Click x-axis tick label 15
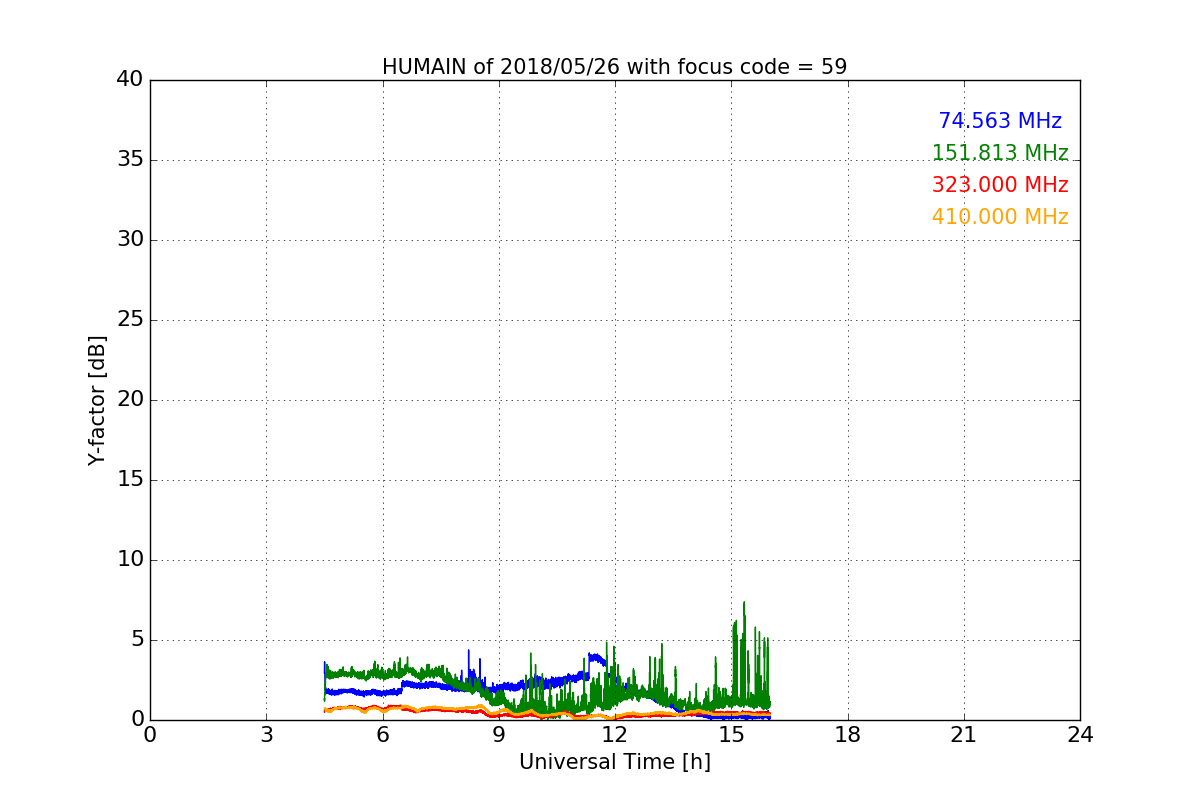1200x800 pixels. pos(731,735)
